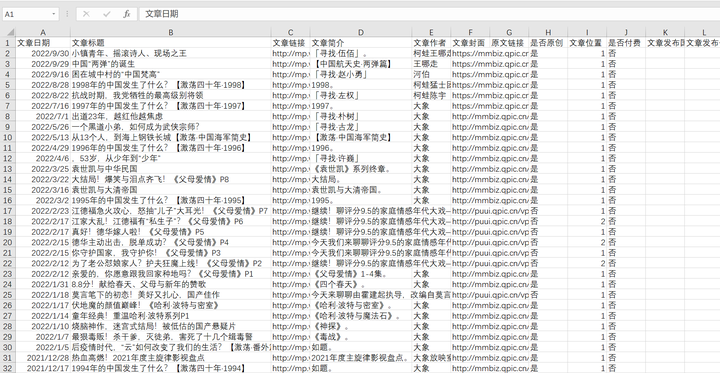Select the cell with date 2022/9/16
This screenshot has height=373, width=720.
point(43,74)
